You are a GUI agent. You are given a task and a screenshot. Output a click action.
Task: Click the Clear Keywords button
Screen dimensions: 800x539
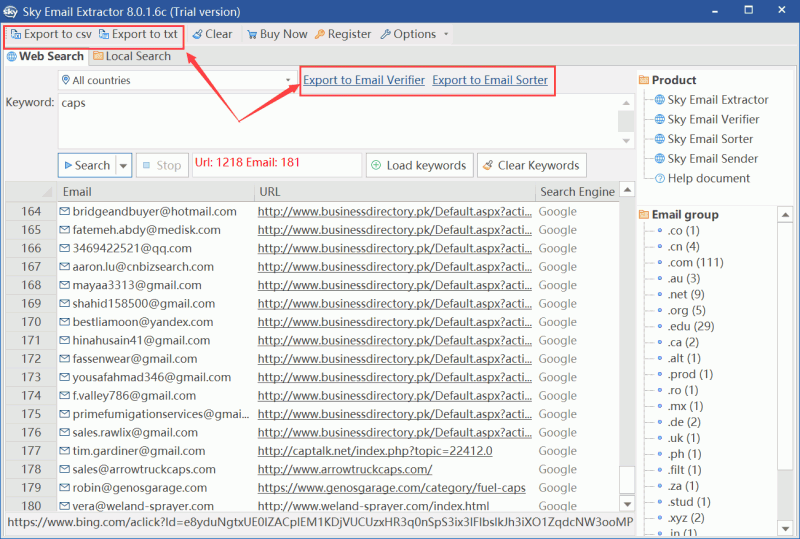tap(532, 165)
